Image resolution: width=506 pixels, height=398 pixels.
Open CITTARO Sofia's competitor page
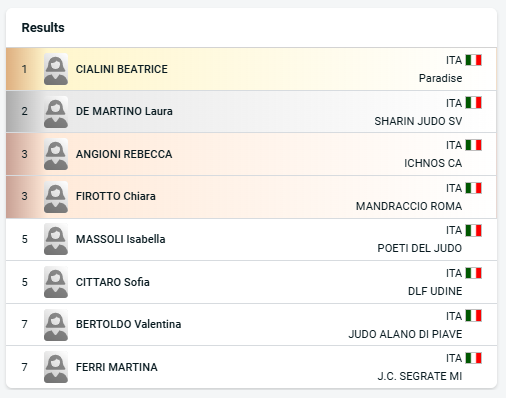click(113, 282)
